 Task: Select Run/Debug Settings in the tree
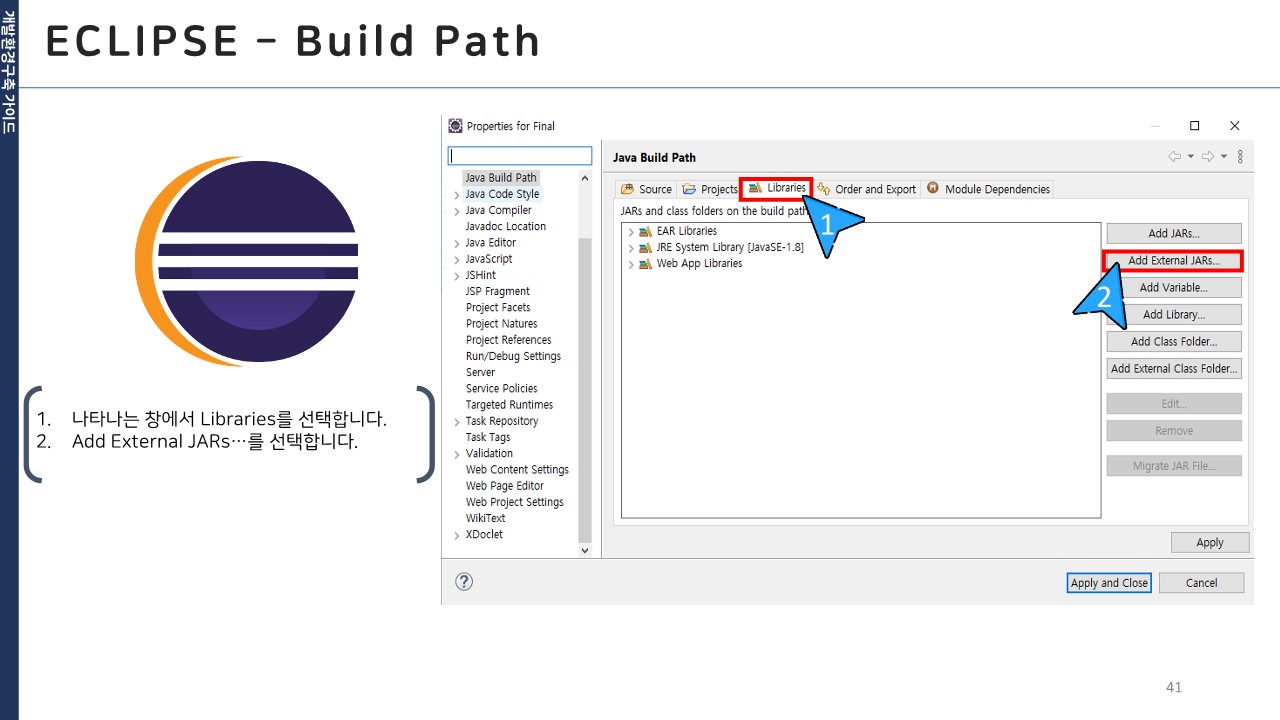(x=514, y=356)
